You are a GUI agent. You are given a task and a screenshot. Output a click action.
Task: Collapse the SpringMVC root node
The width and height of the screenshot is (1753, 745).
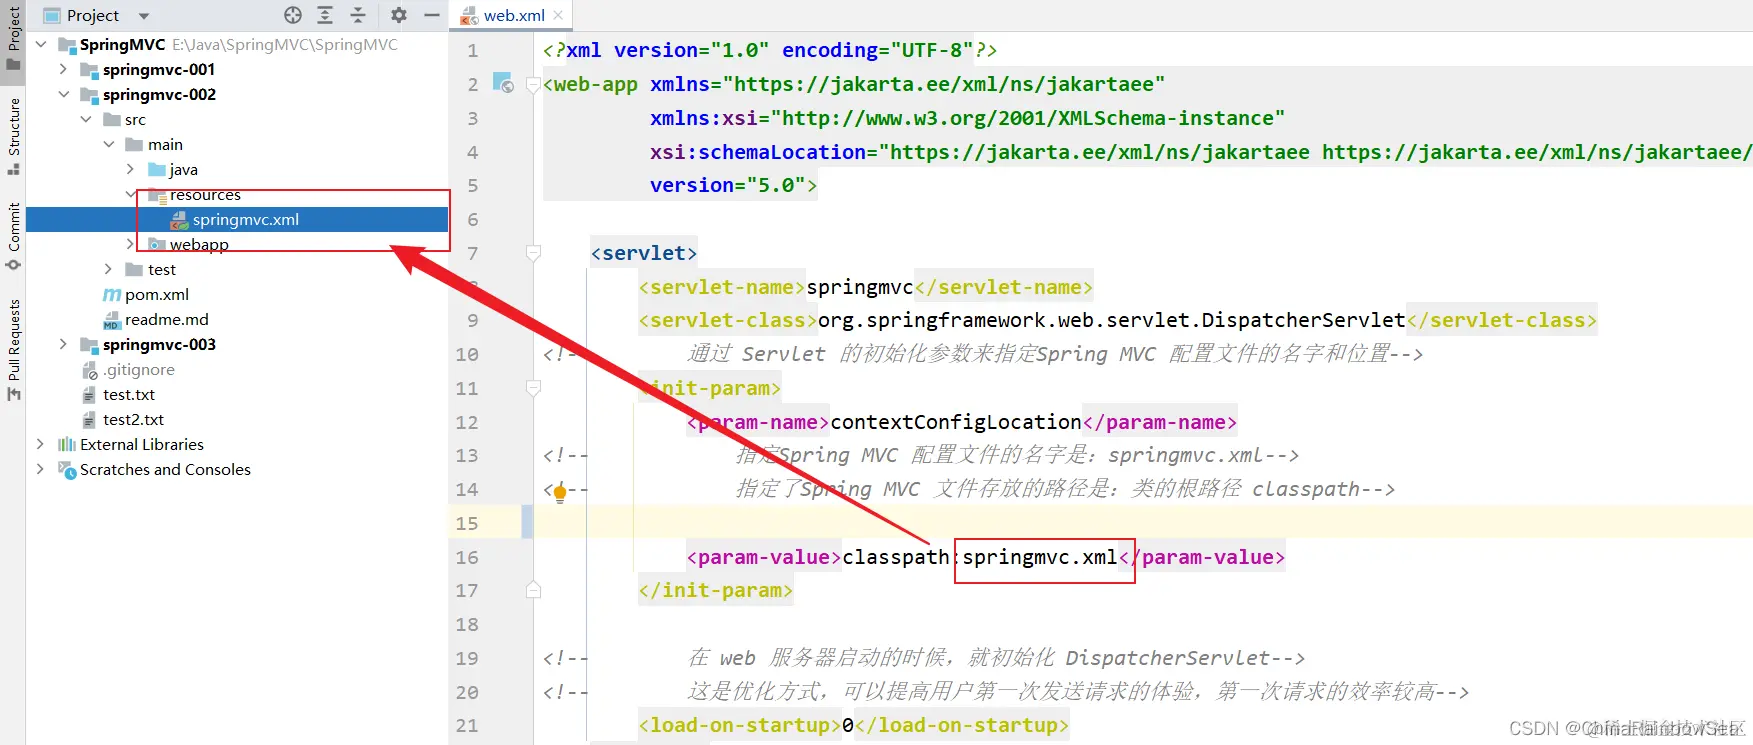click(41, 44)
